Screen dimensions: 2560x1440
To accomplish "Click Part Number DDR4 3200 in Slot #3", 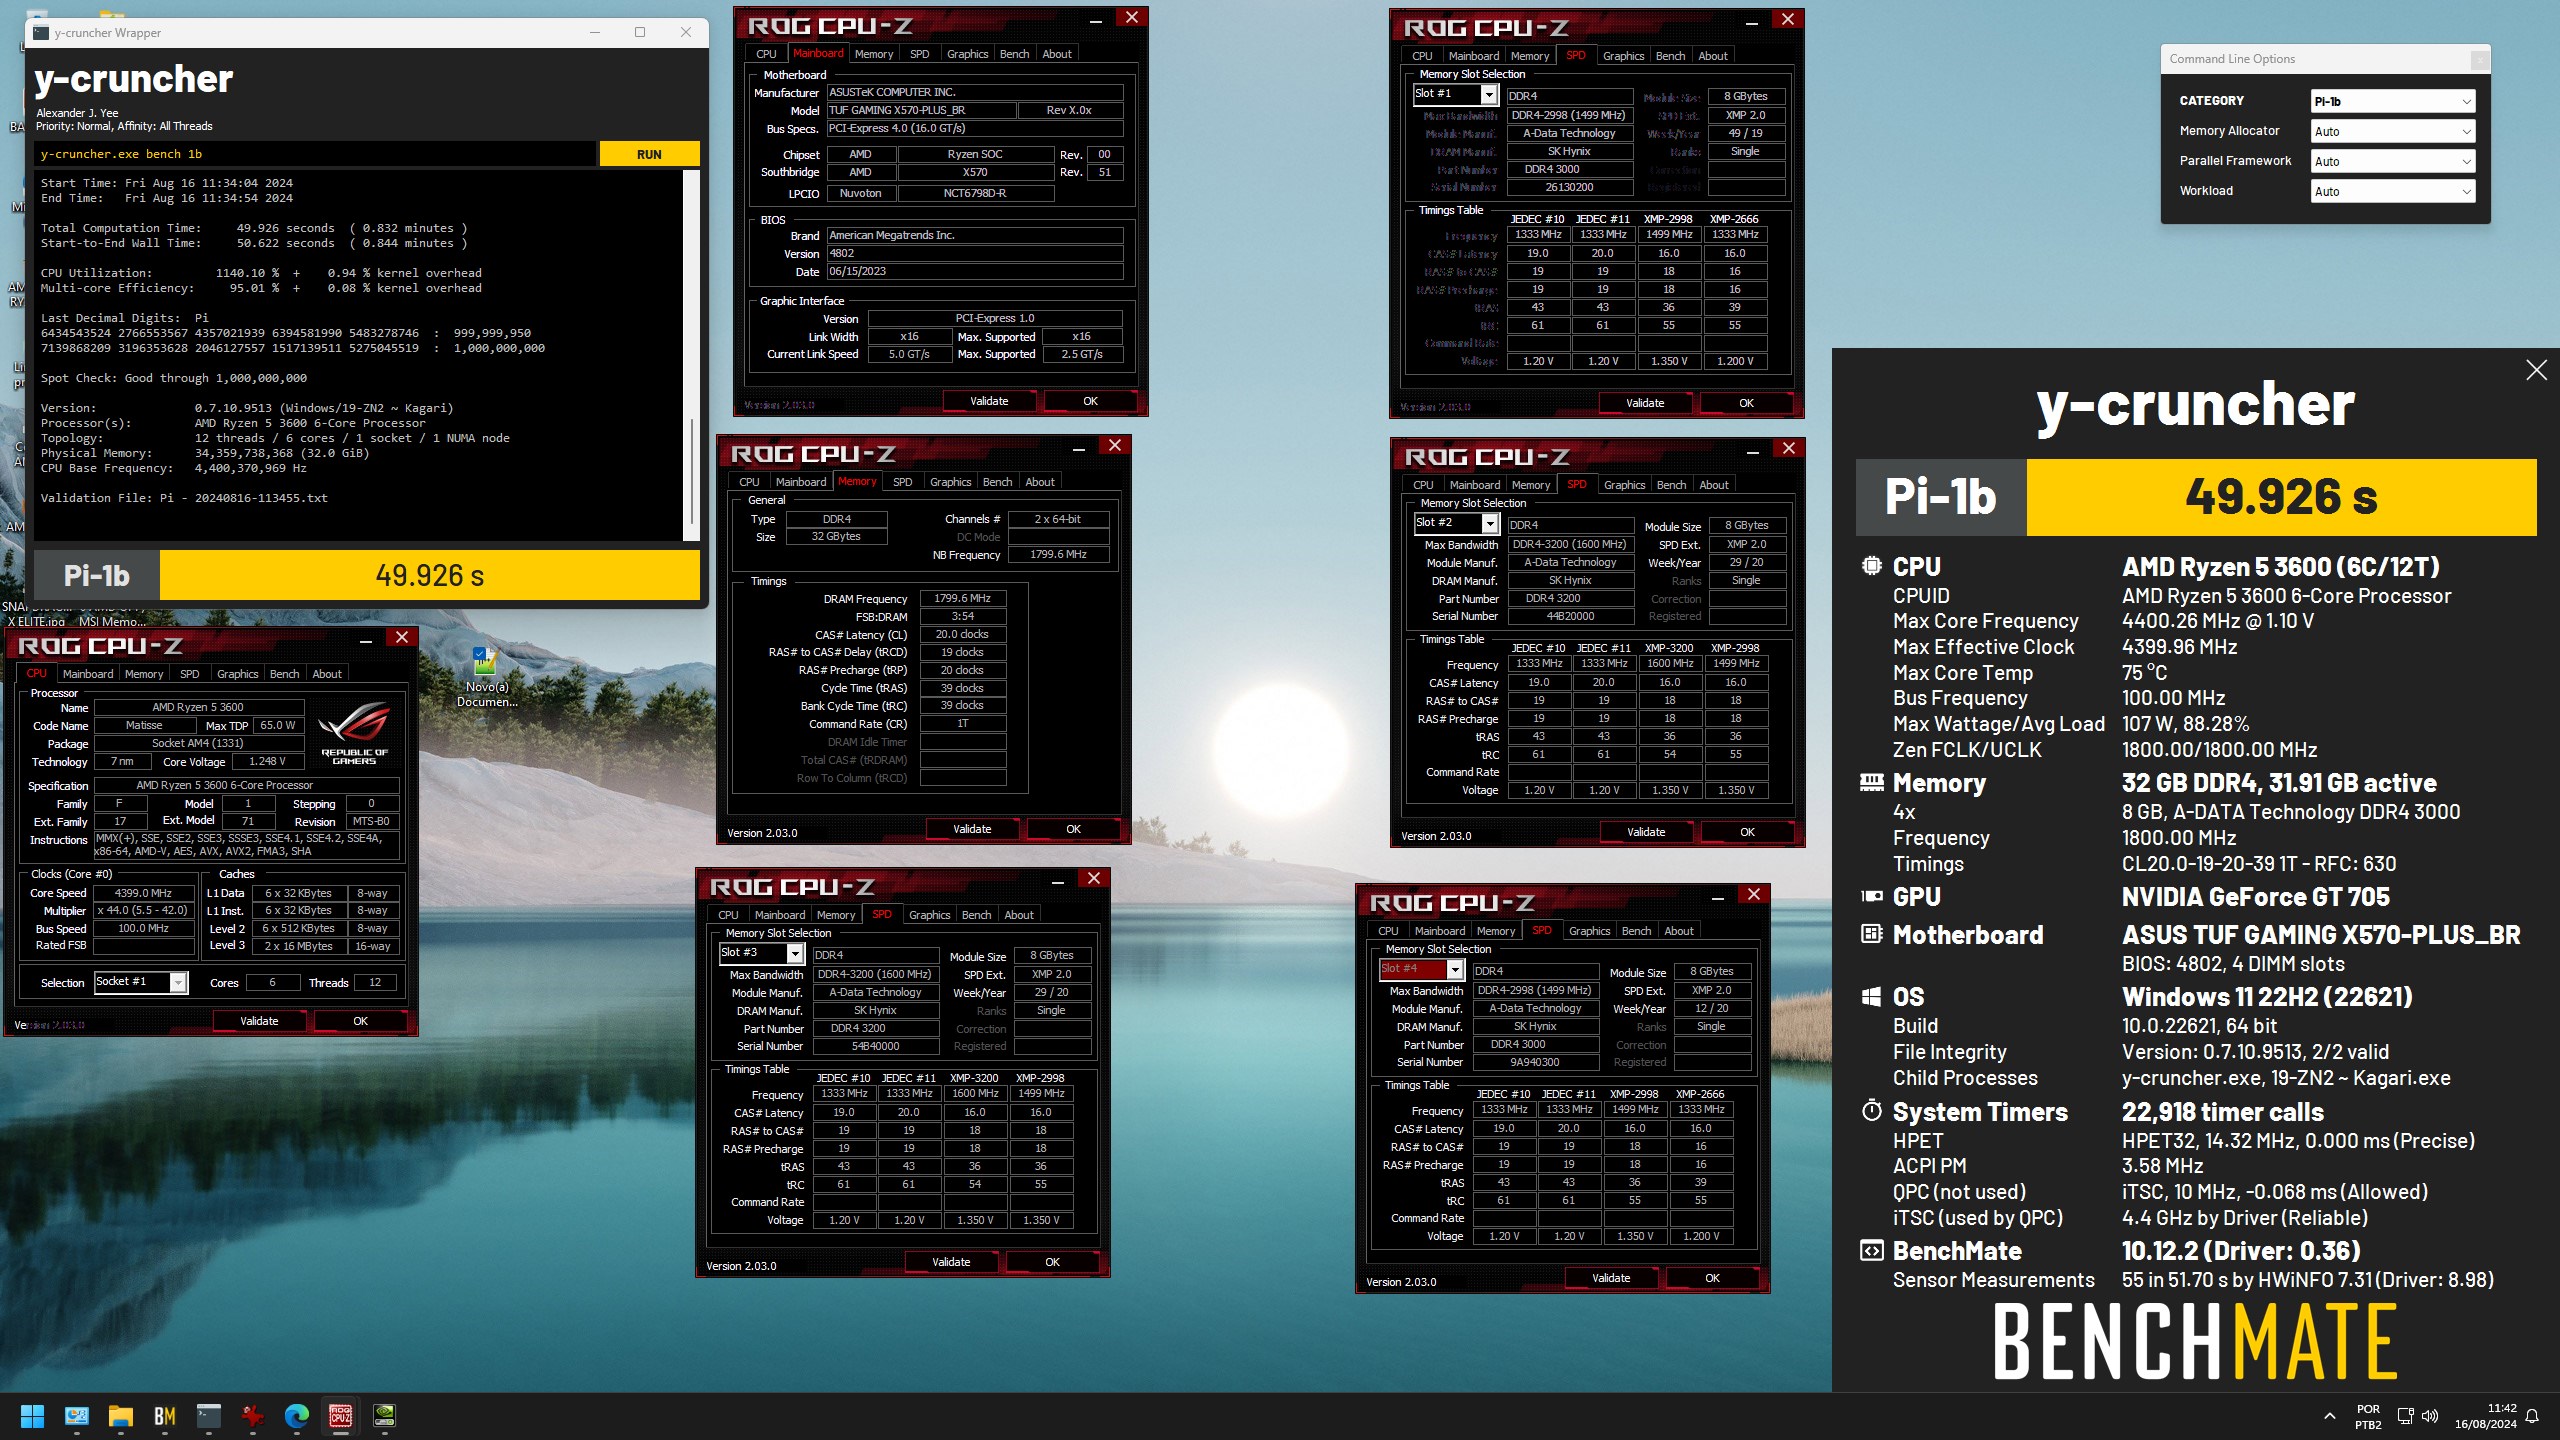I will pos(876,1028).
